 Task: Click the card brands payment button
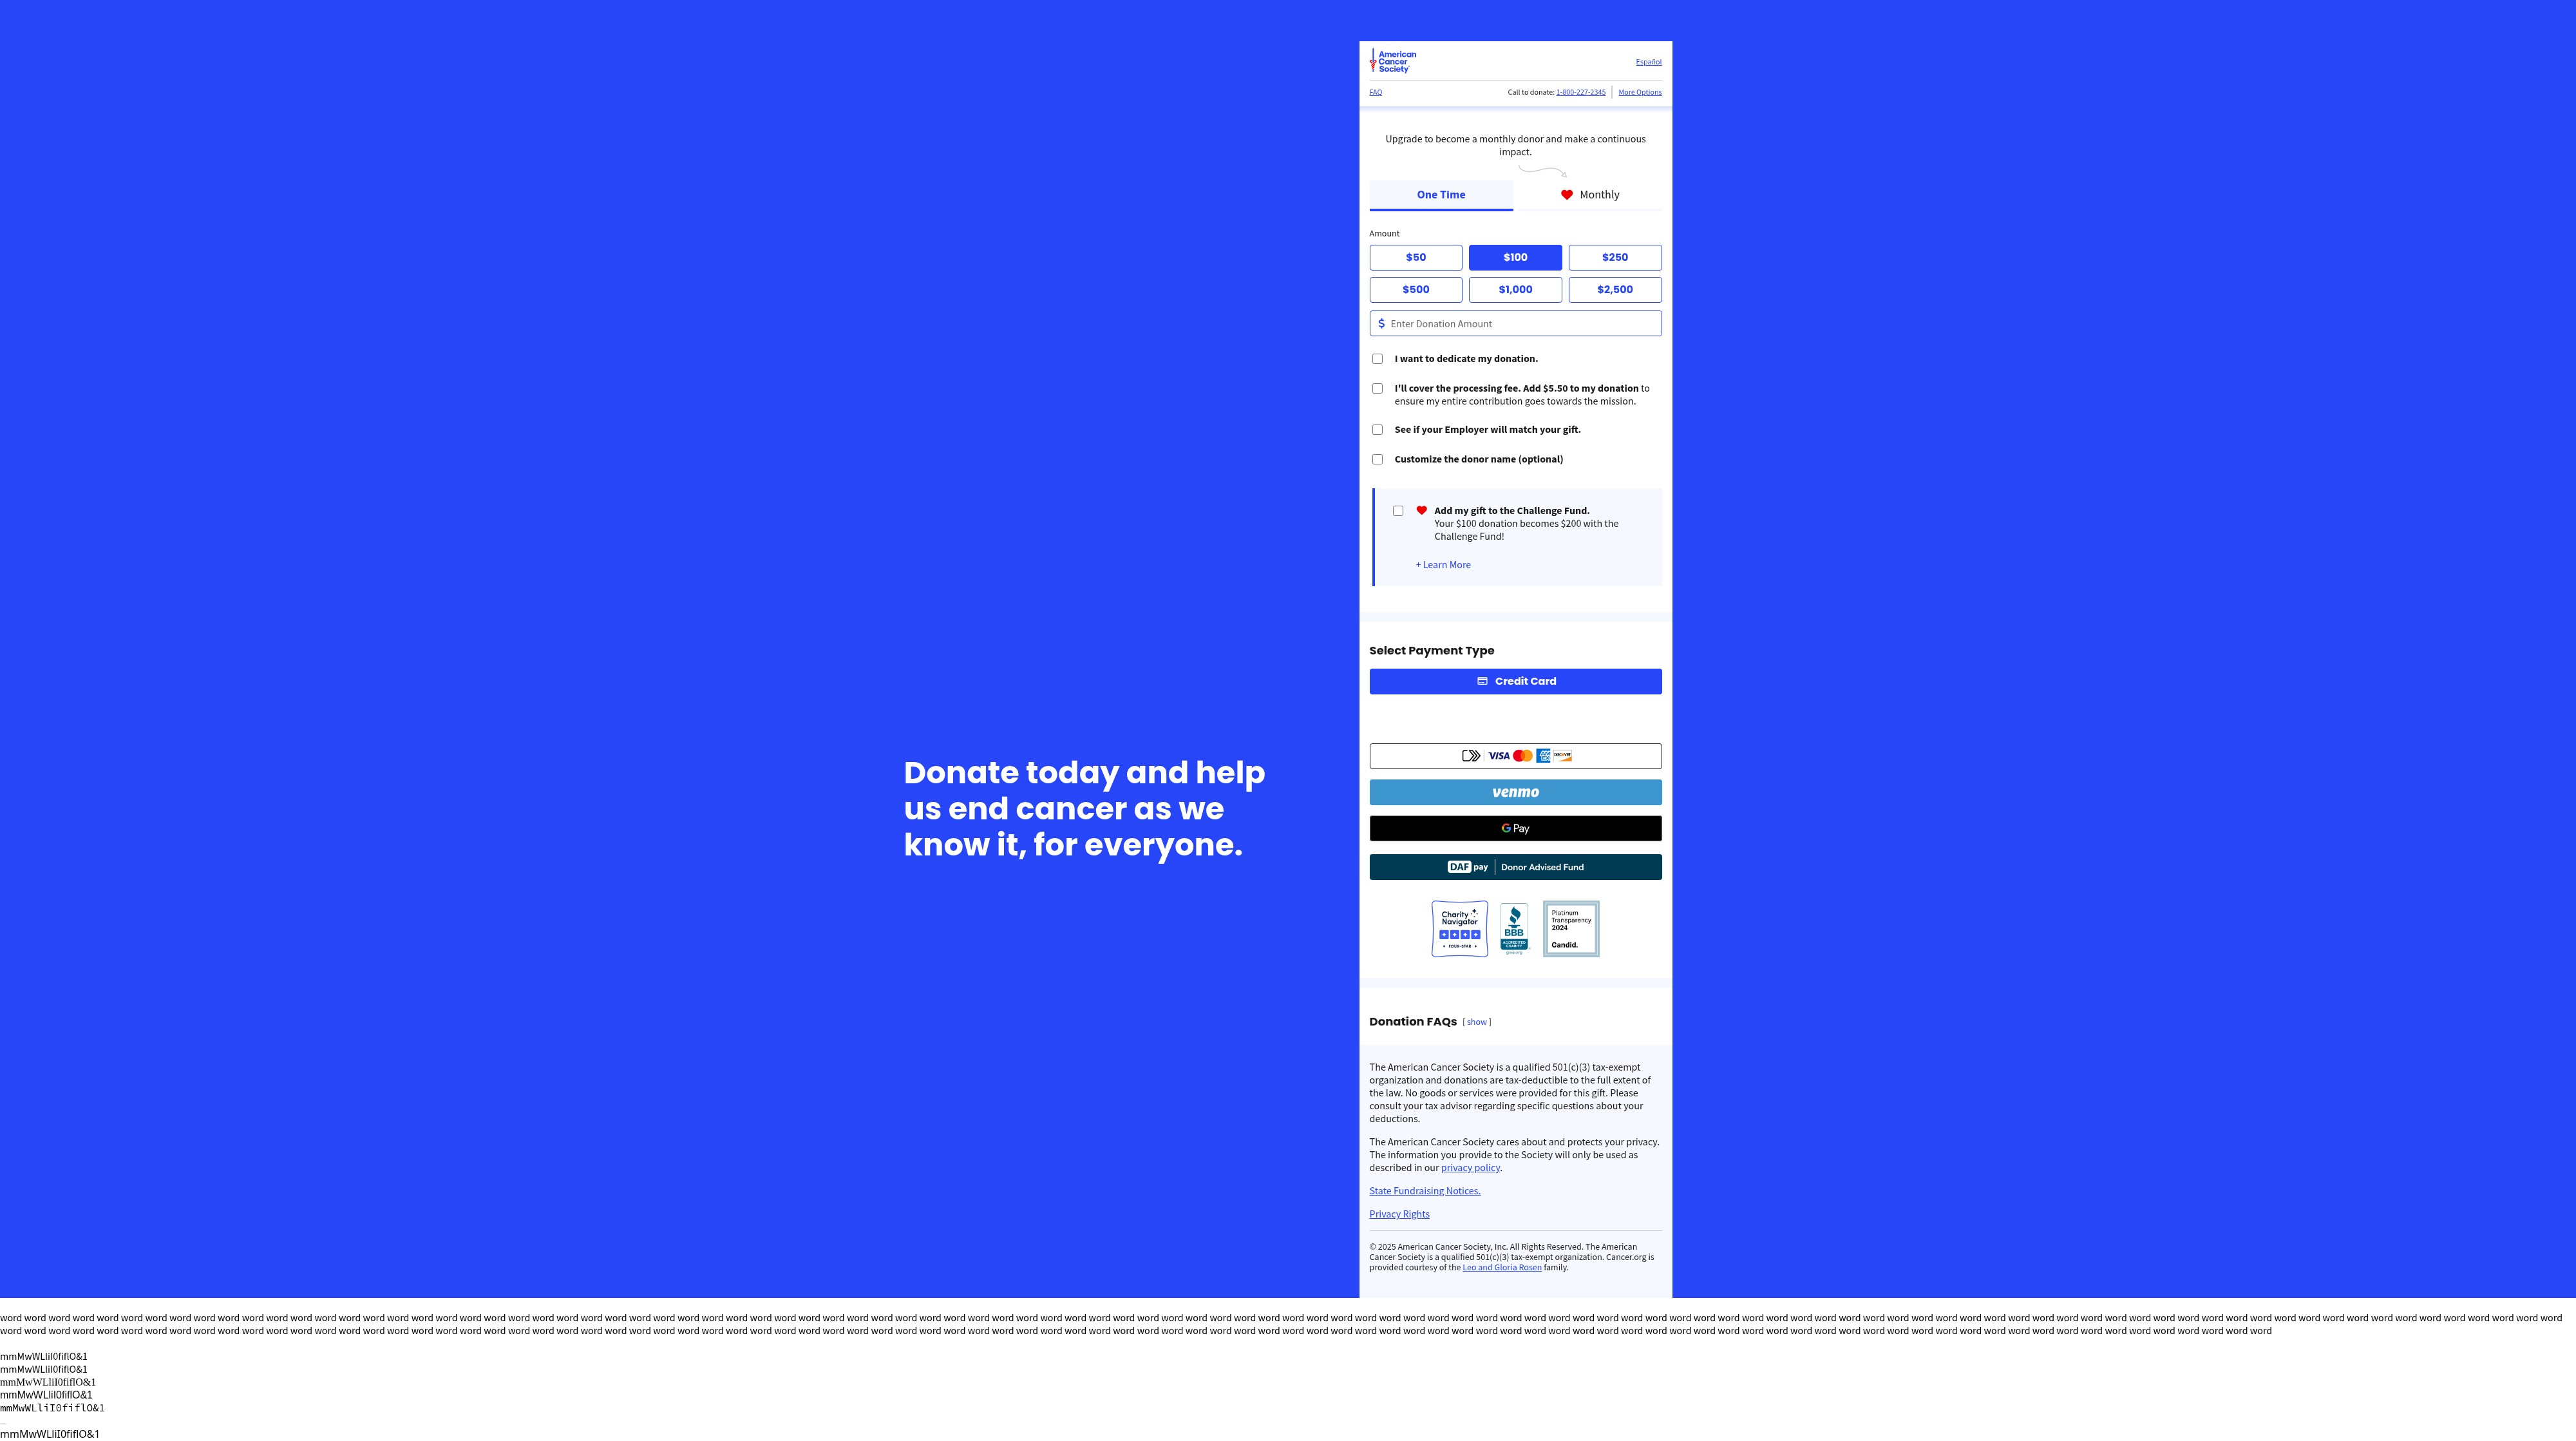[x=1515, y=756]
